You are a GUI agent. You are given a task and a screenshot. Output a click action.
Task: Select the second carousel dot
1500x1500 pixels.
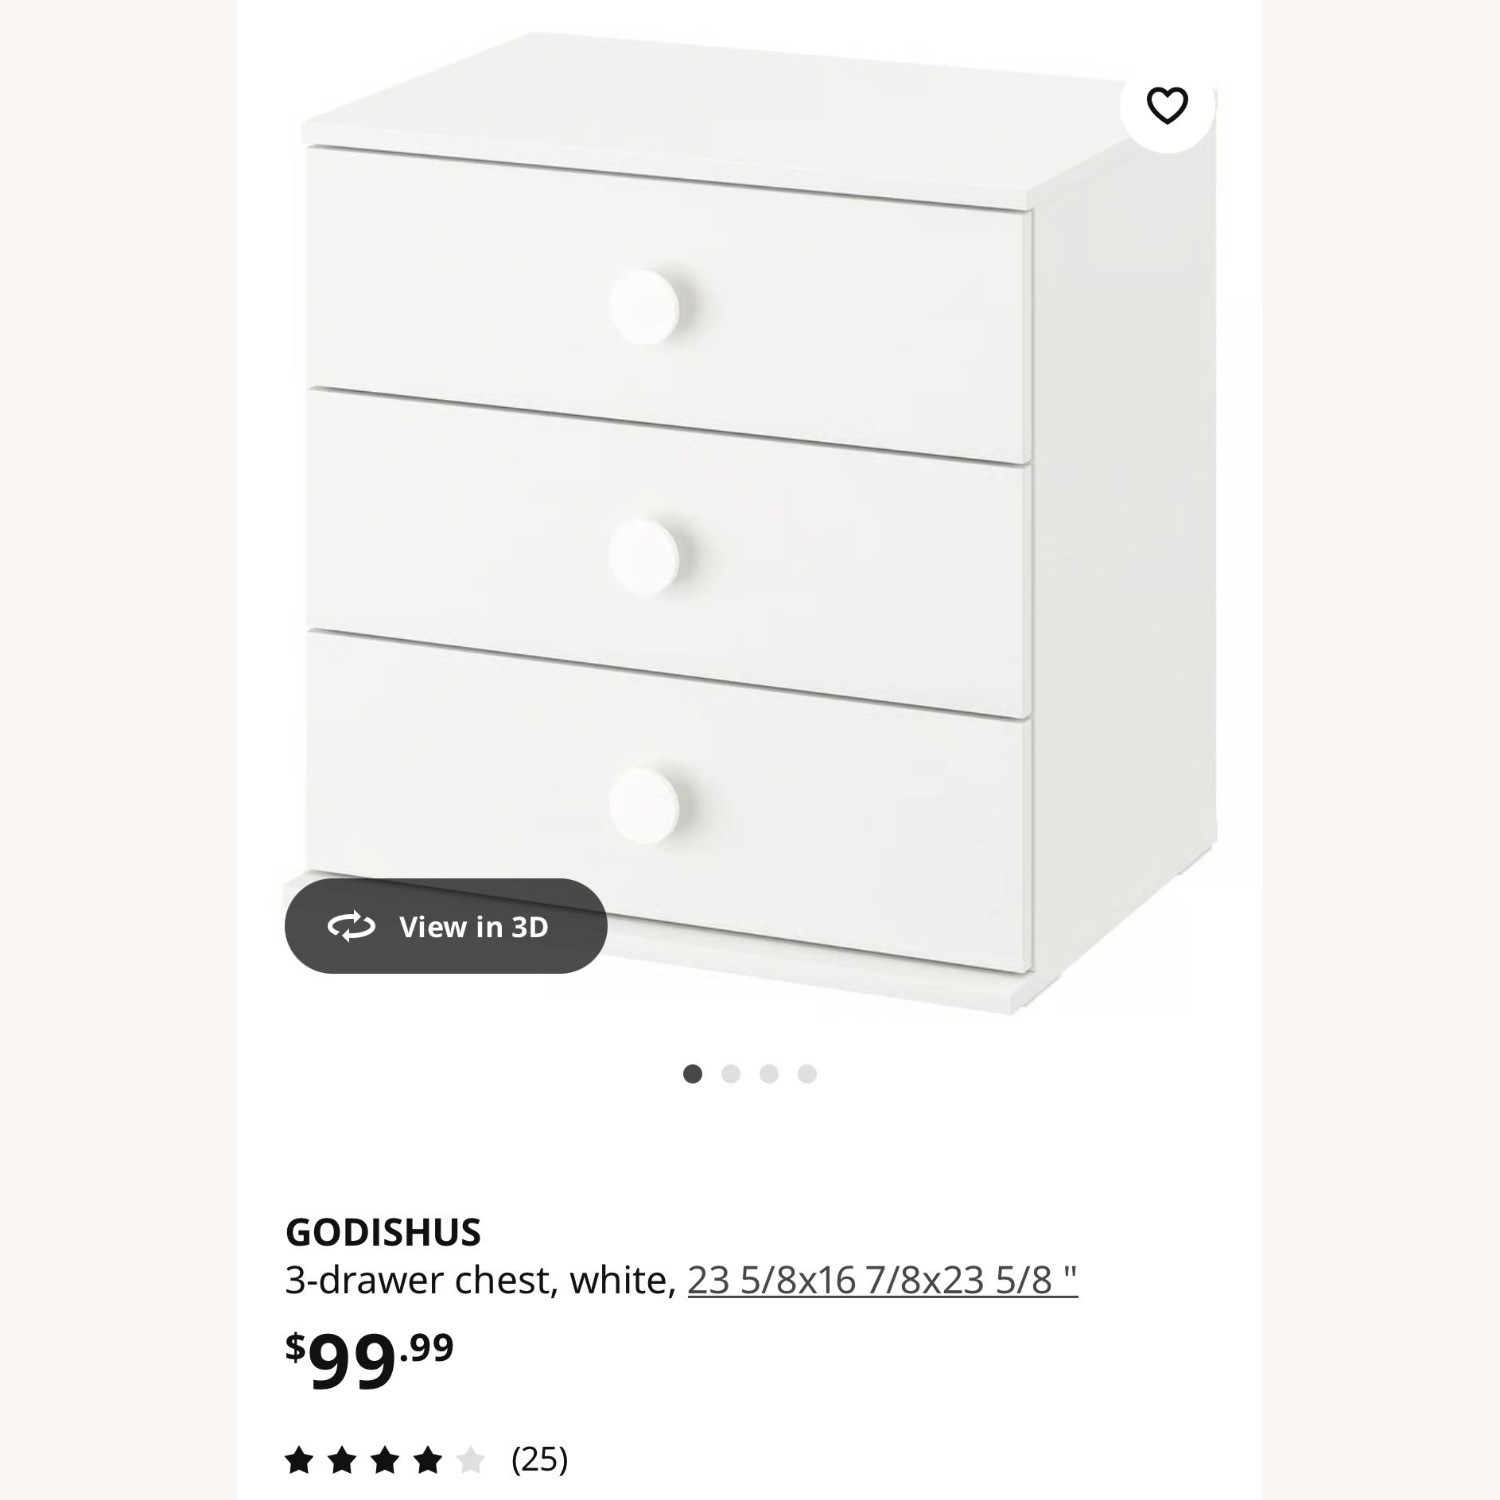pyautogui.click(x=731, y=1071)
